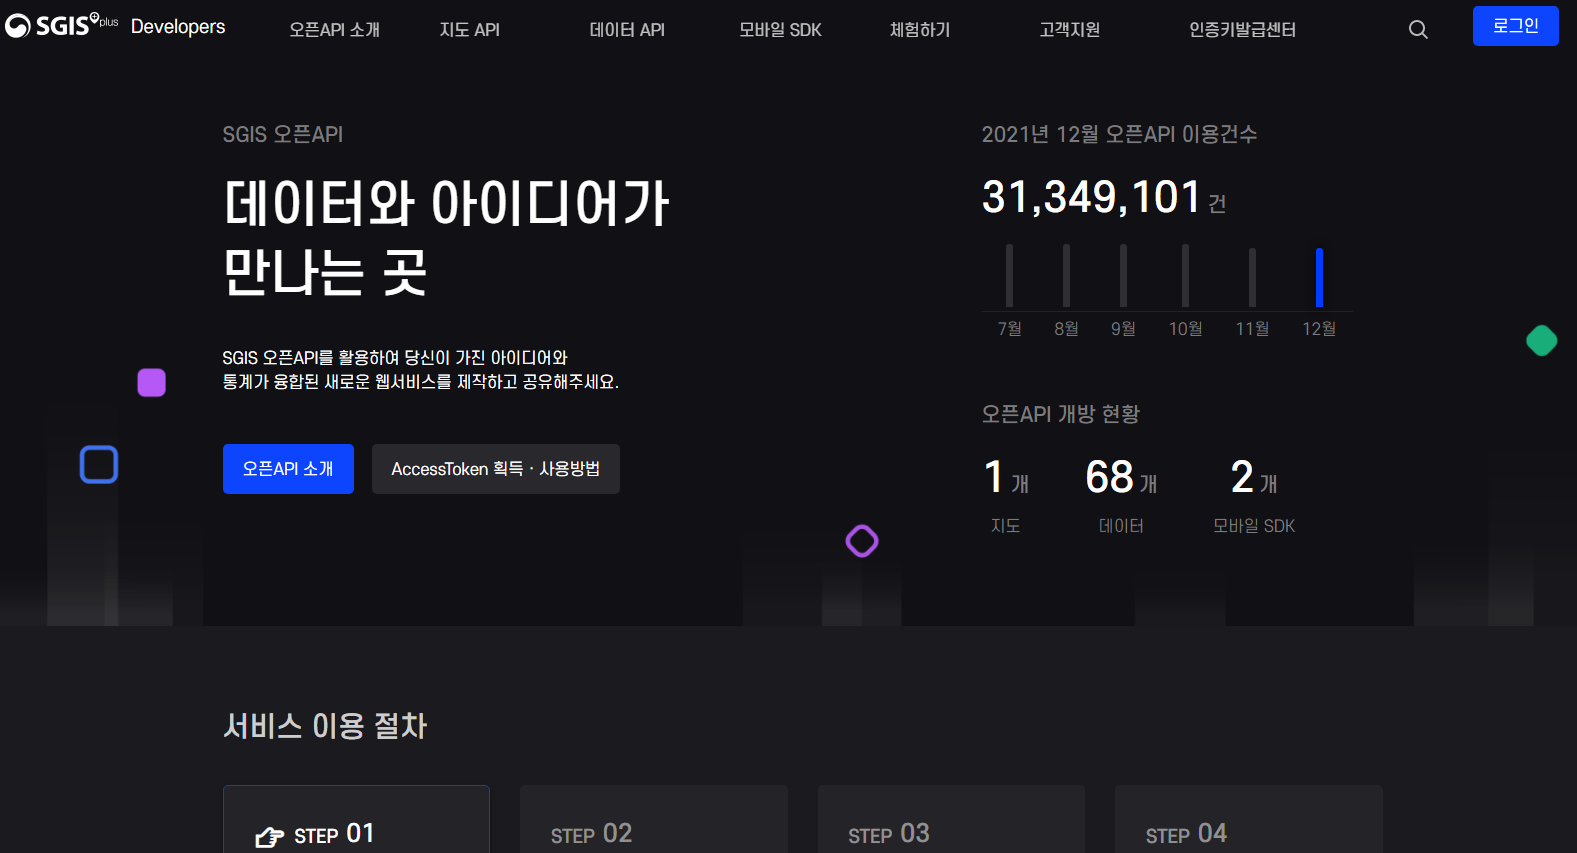
Task: Open the 고객지원 menu
Action: coord(1069,30)
